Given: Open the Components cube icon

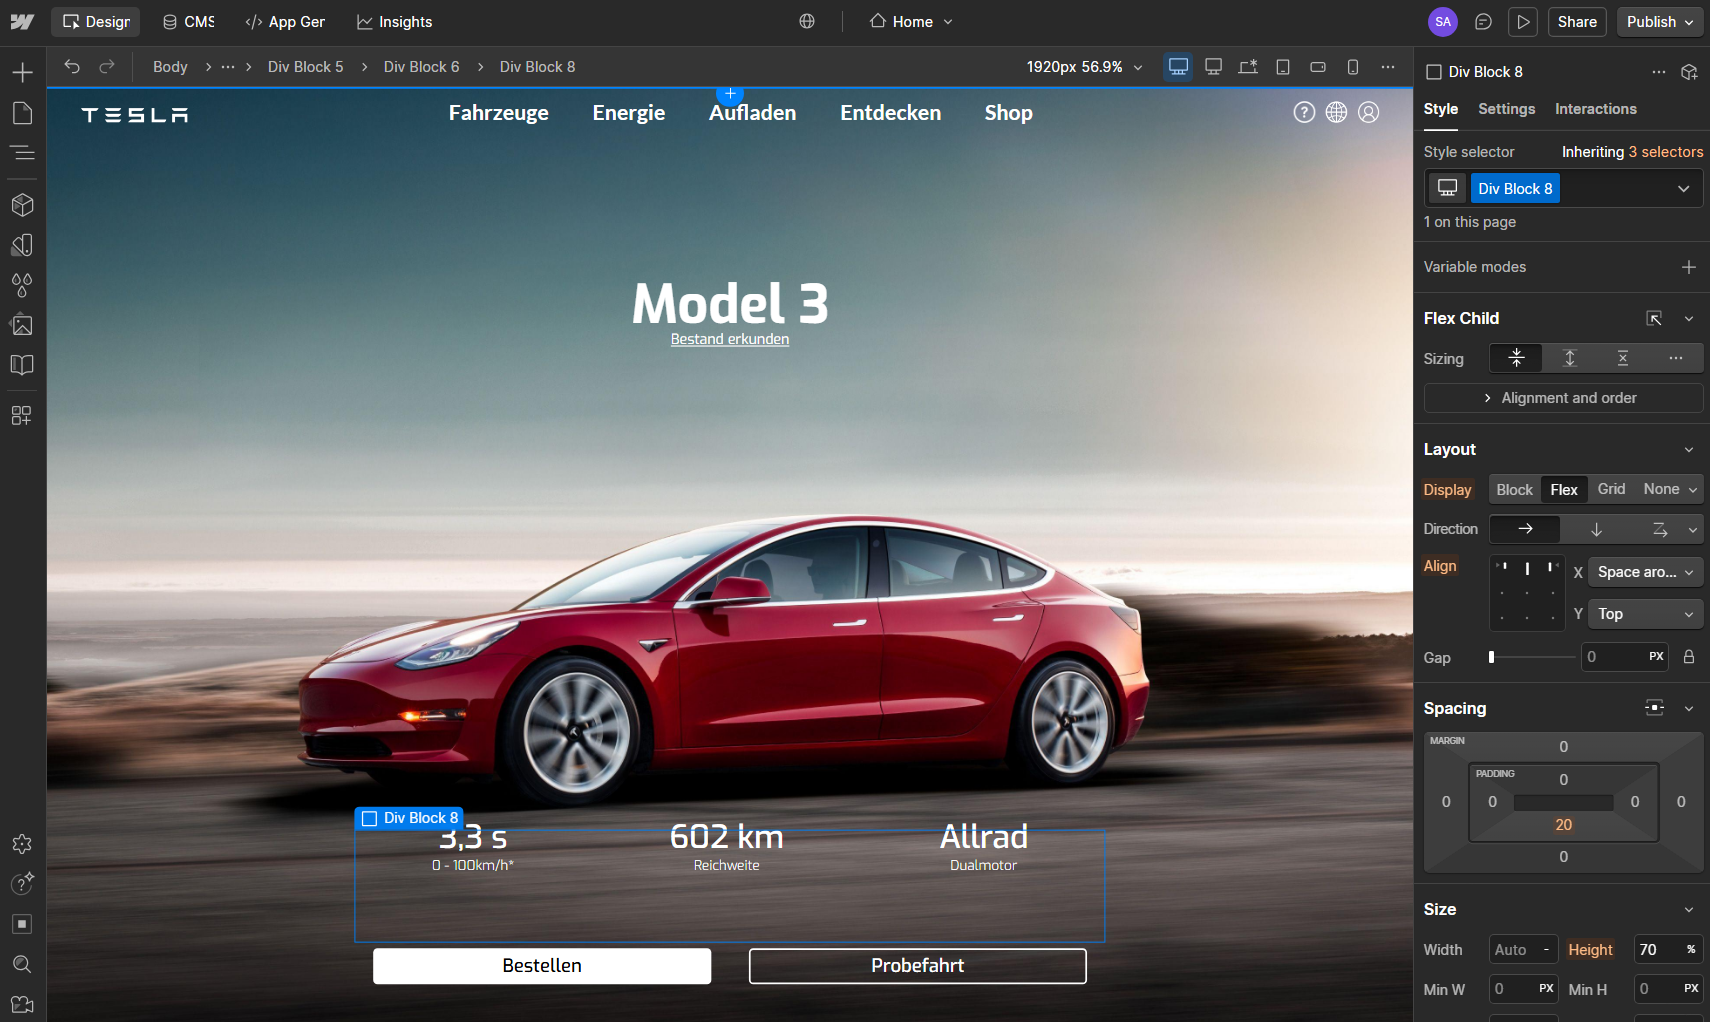Looking at the screenshot, I should (22, 205).
